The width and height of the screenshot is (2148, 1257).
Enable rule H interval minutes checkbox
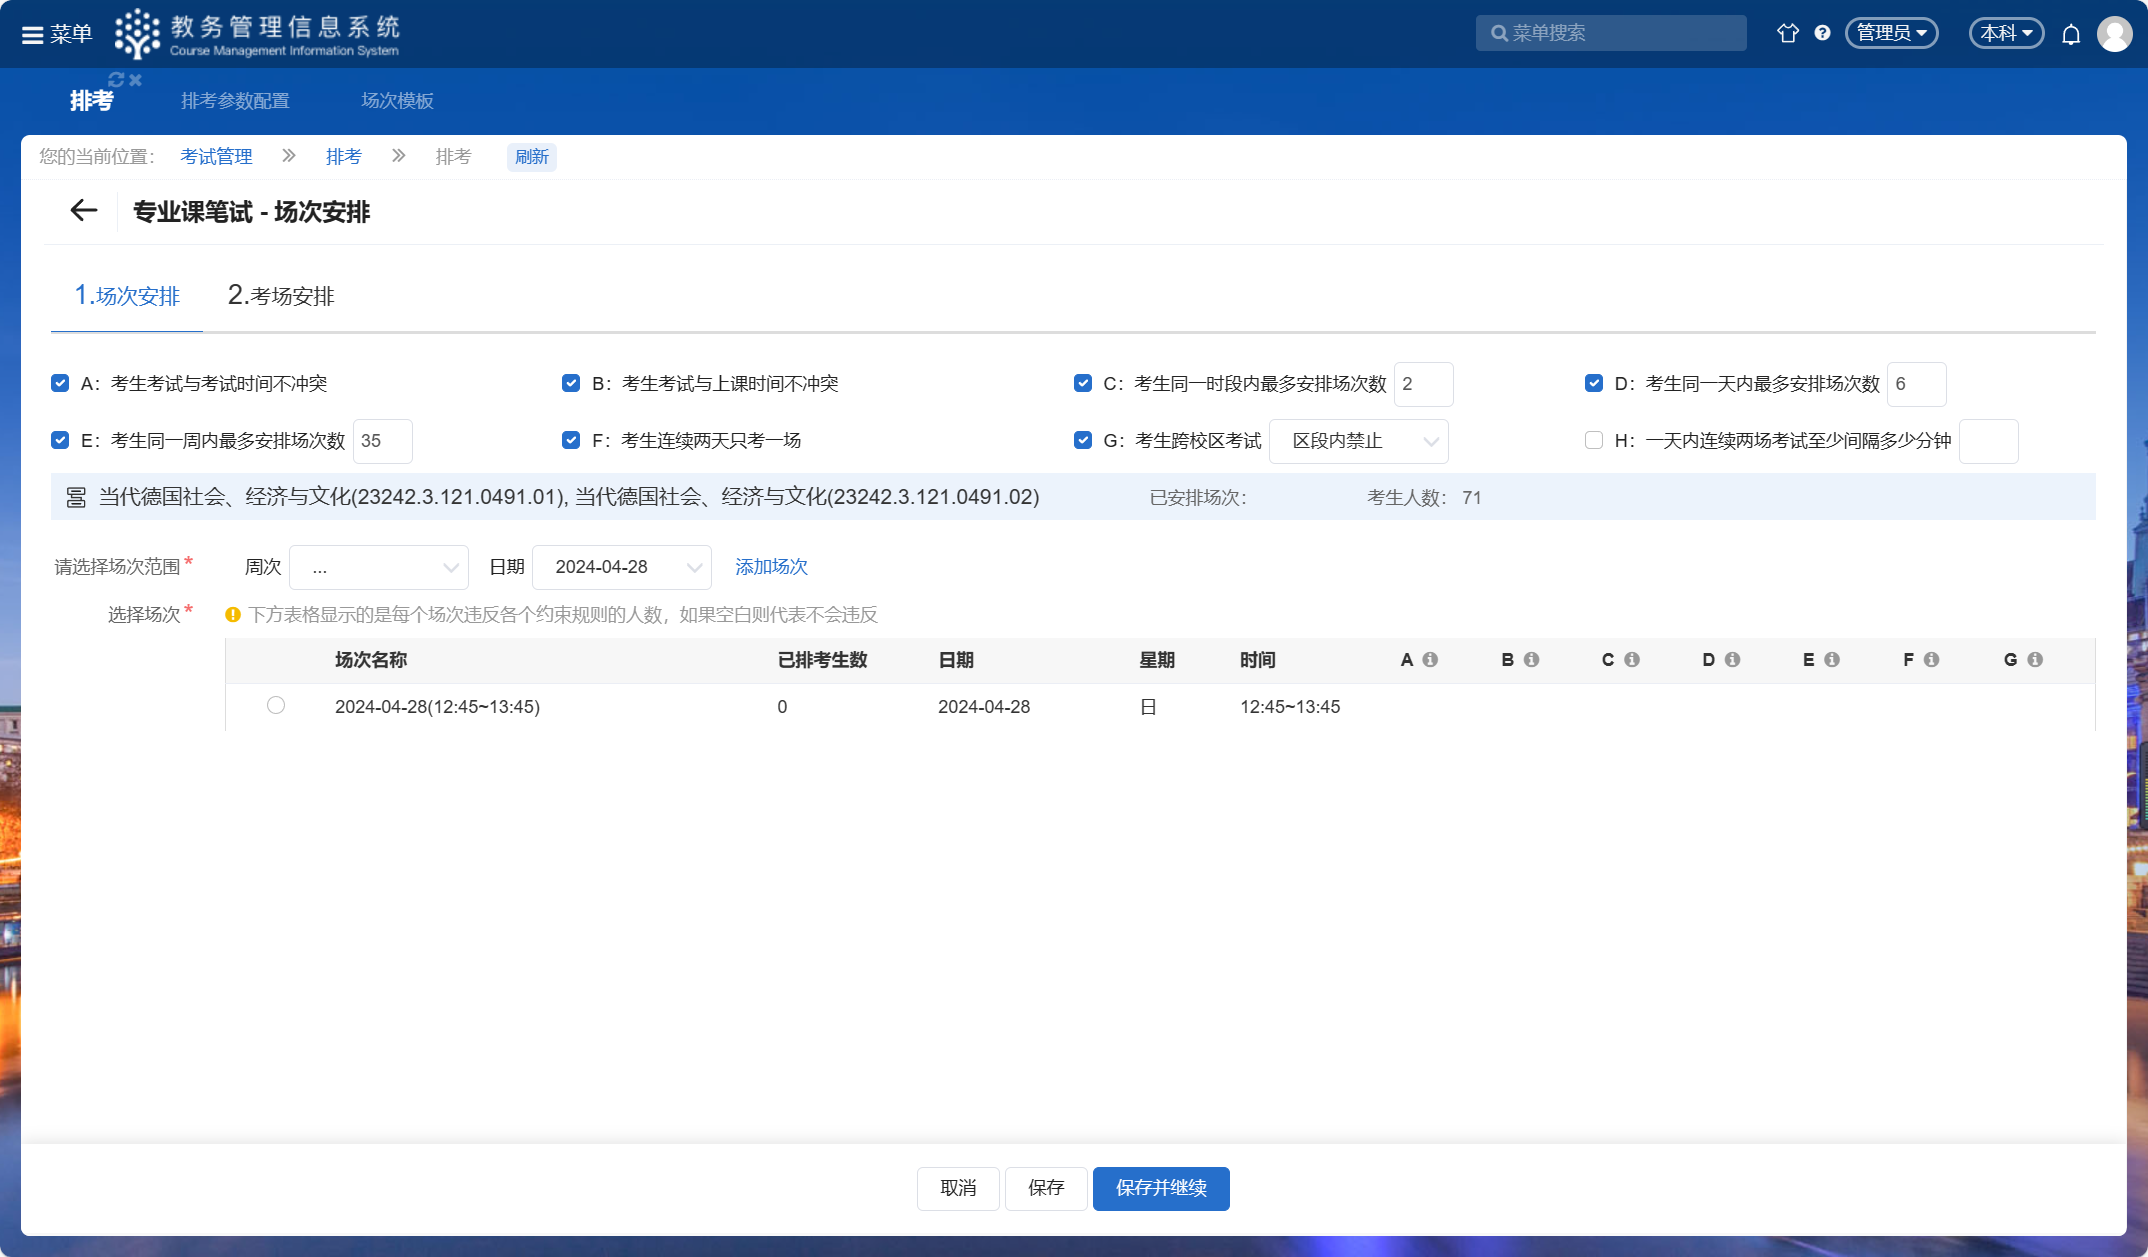(1594, 441)
